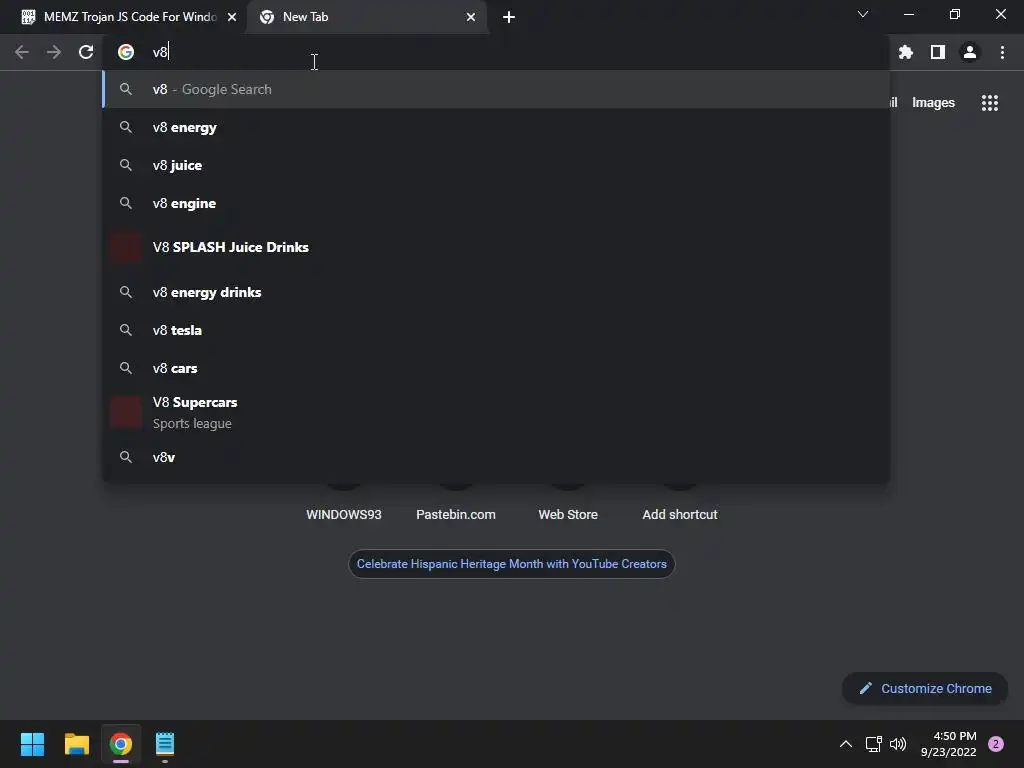
Task: Open Chrome's three-dot menu
Action: tap(1002, 52)
